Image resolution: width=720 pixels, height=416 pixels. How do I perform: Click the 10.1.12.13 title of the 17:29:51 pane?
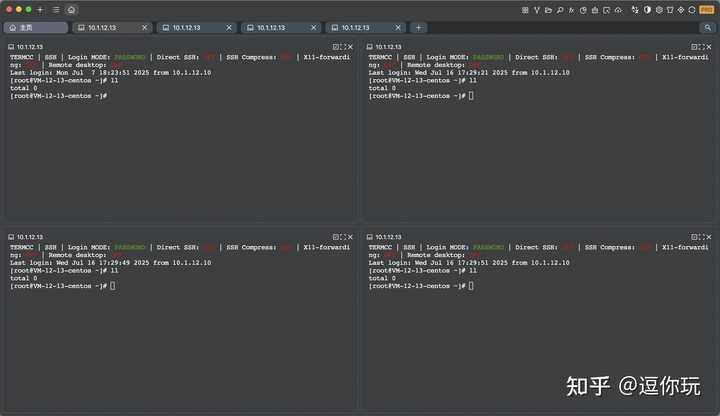tap(388, 237)
